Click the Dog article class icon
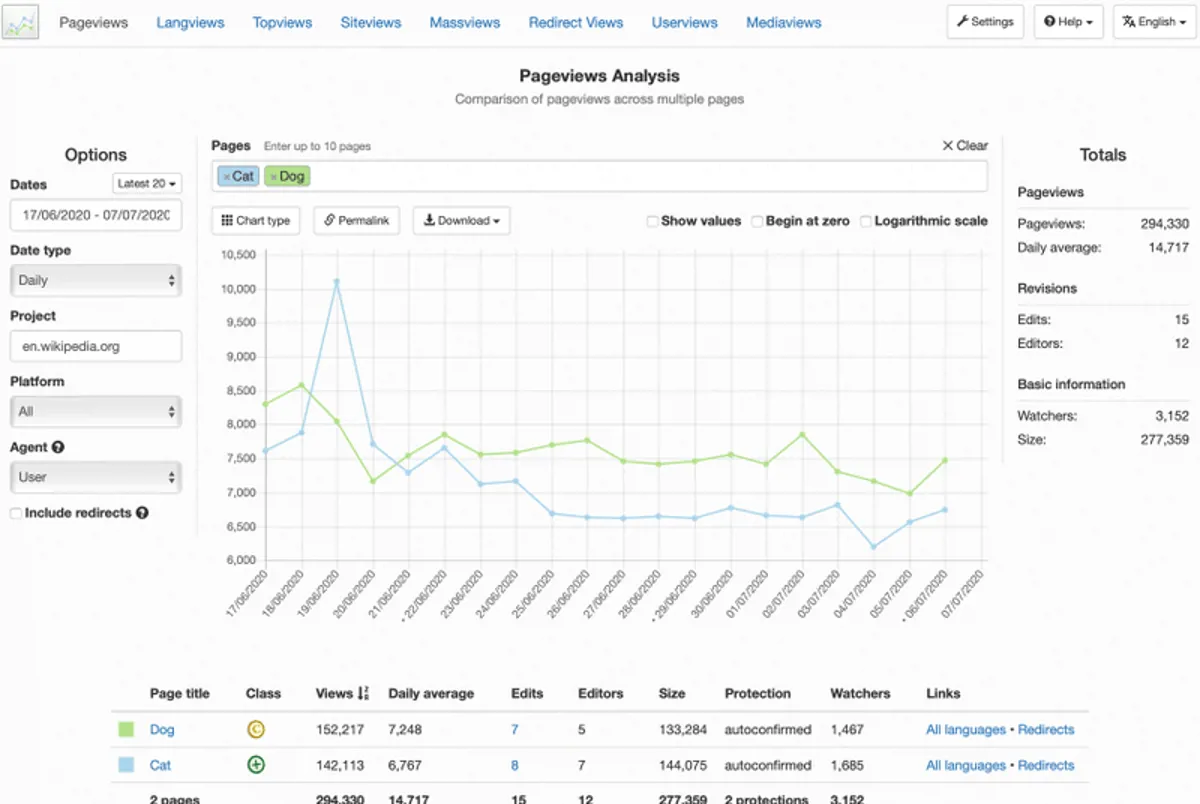The image size is (1200, 804). [256, 730]
